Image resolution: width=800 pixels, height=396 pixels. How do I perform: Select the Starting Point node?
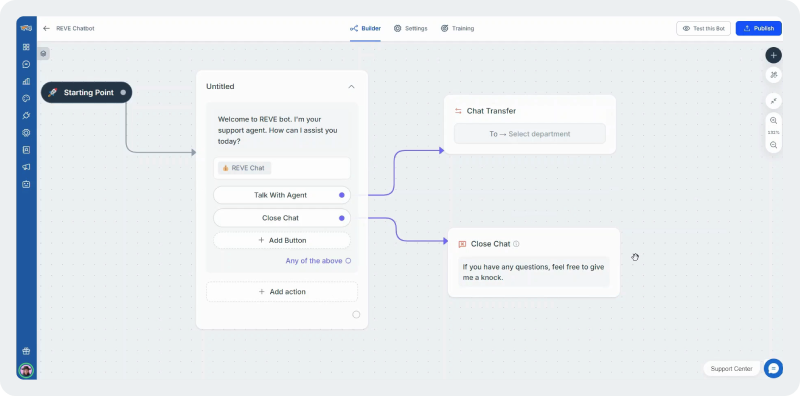[x=86, y=92]
